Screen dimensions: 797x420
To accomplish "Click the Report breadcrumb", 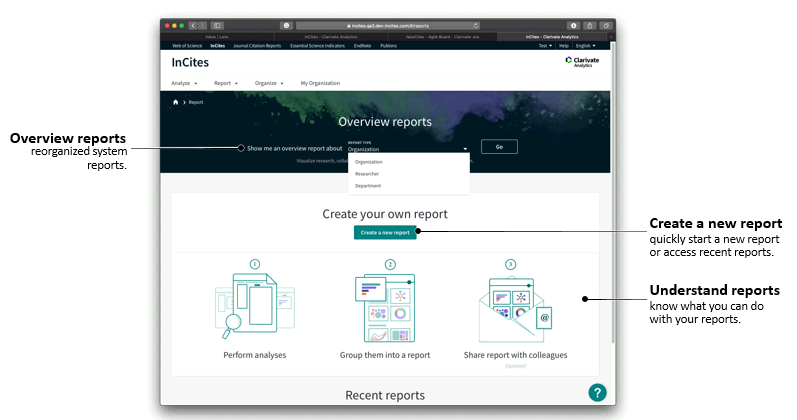I will 196,102.
